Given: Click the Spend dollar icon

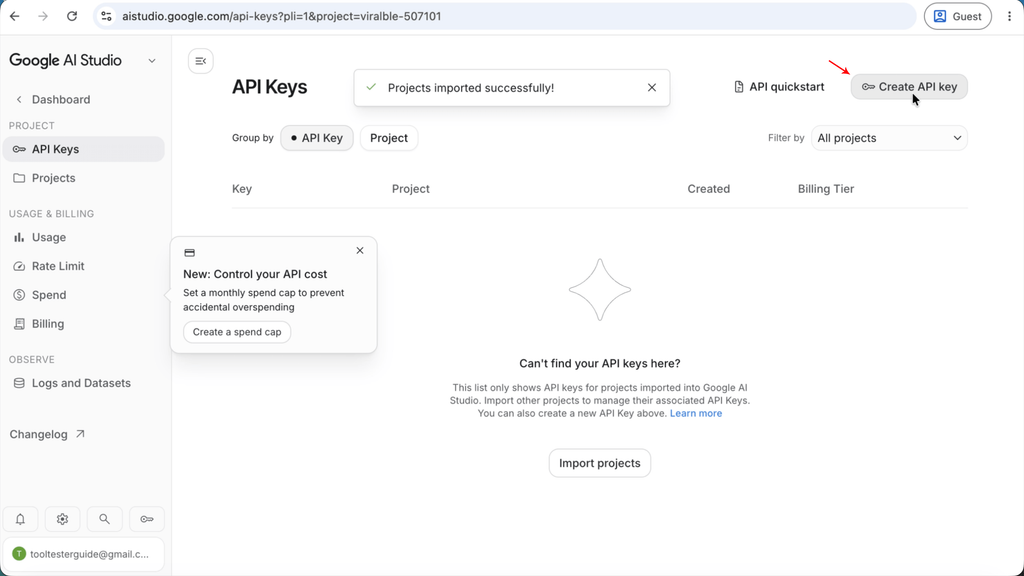Looking at the screenshot, I should click(x=19, y=295).
